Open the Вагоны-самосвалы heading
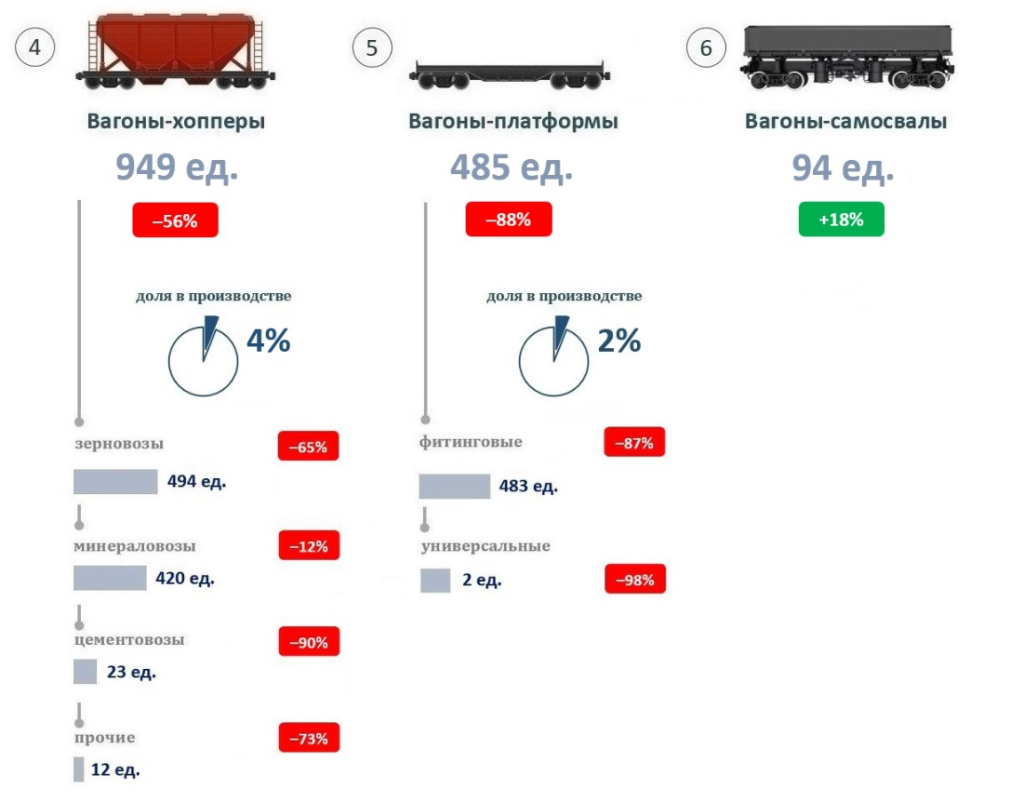 [x=846, y=121]
